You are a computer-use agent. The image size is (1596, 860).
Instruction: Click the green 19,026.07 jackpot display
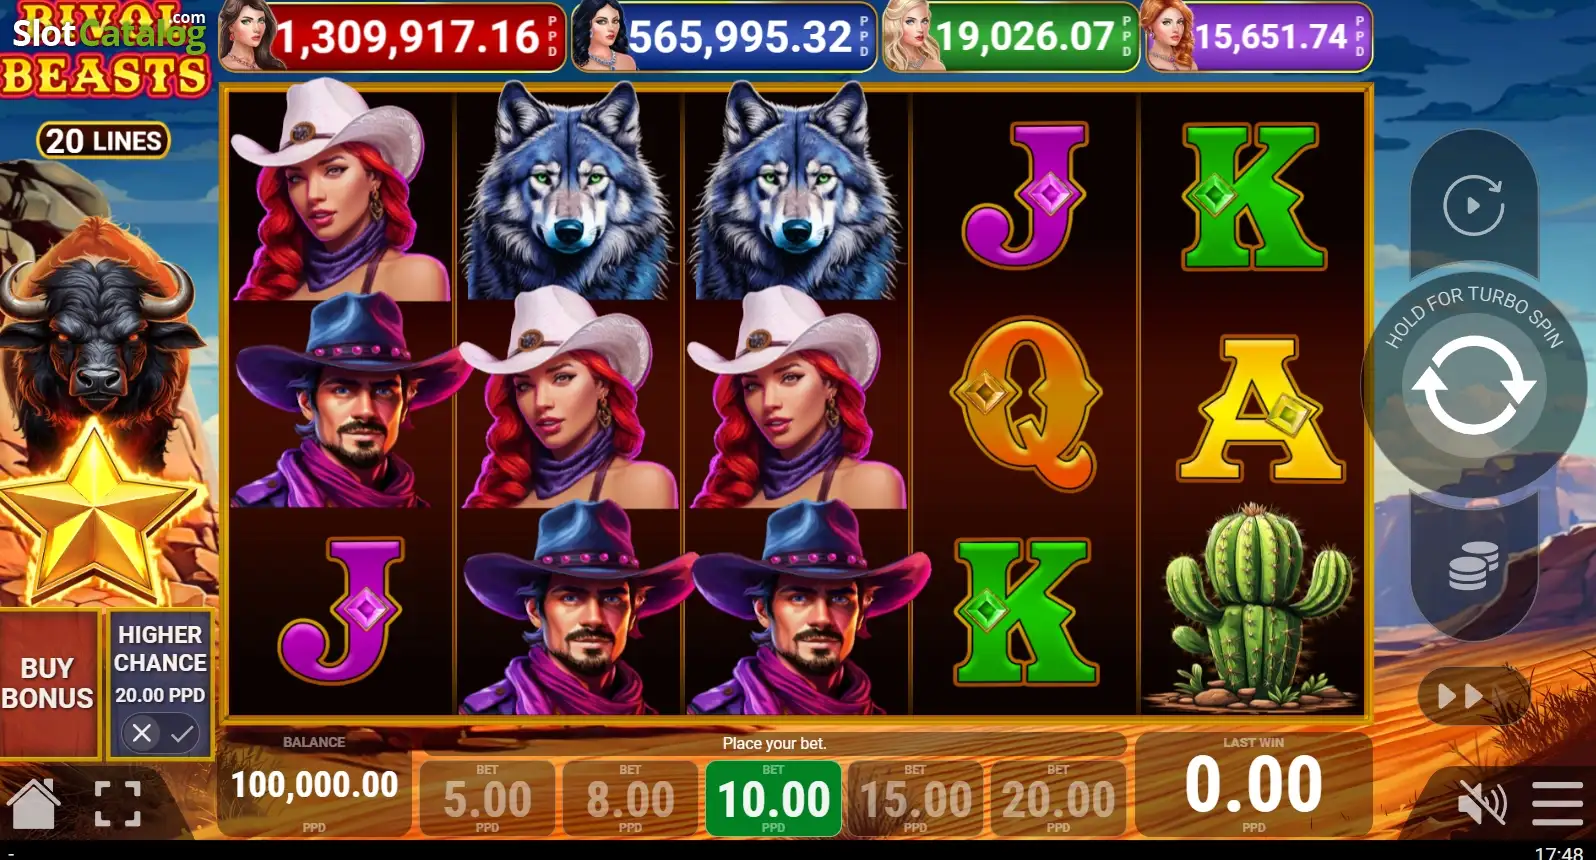[1011, 37]
